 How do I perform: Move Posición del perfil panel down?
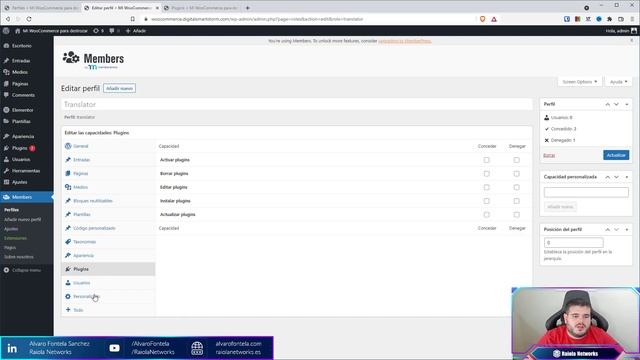pyautogui.click(x=617, y=230)
